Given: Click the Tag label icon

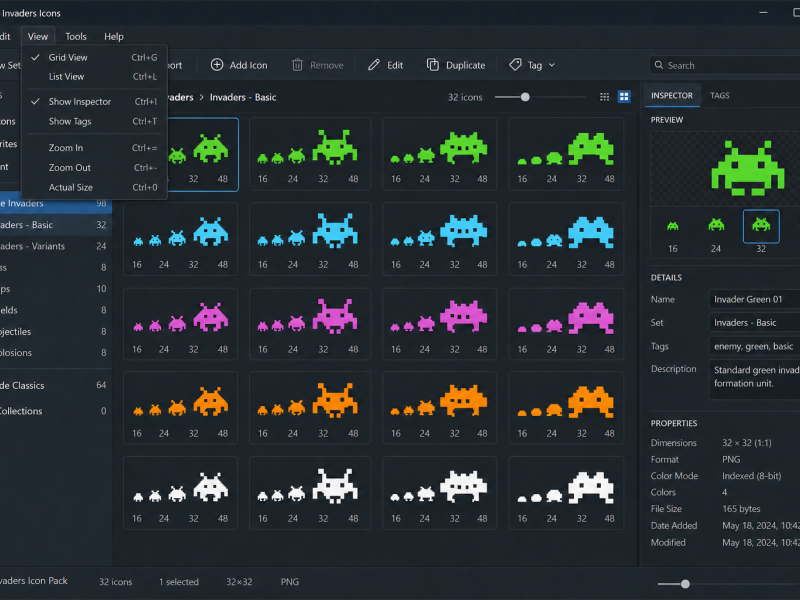Looking at the screenshot, I should point(515,65).
